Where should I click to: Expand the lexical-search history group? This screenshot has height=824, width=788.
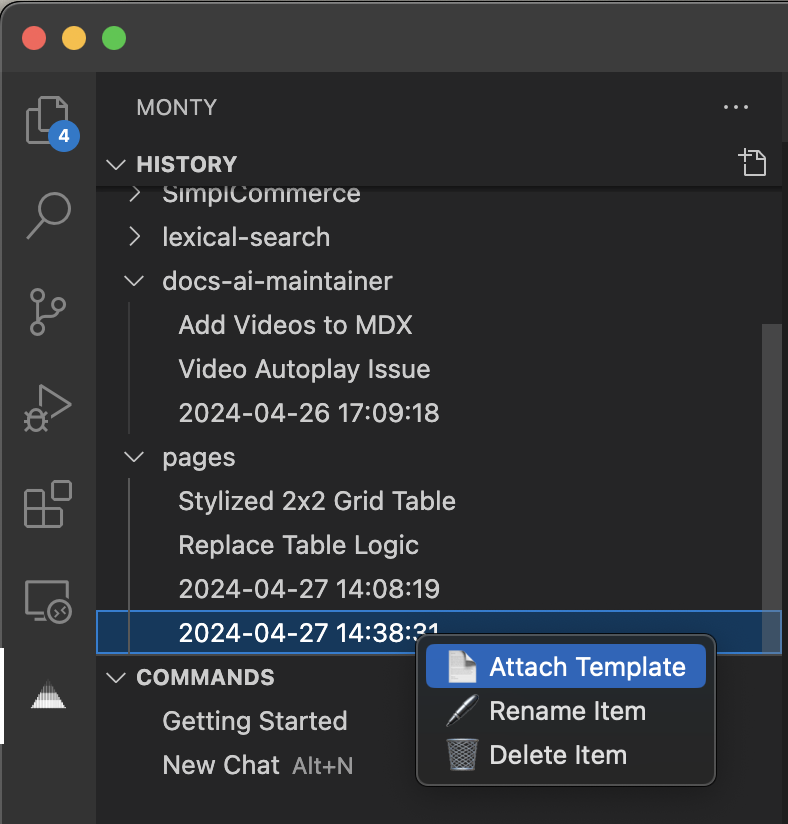tap(135, 237)
